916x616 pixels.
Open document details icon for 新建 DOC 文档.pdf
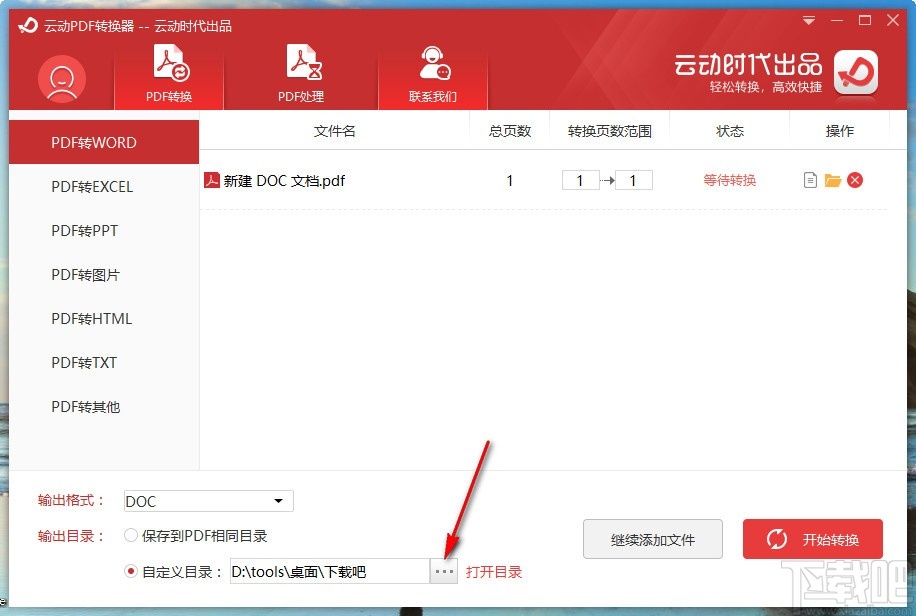[x=809, y=180]
